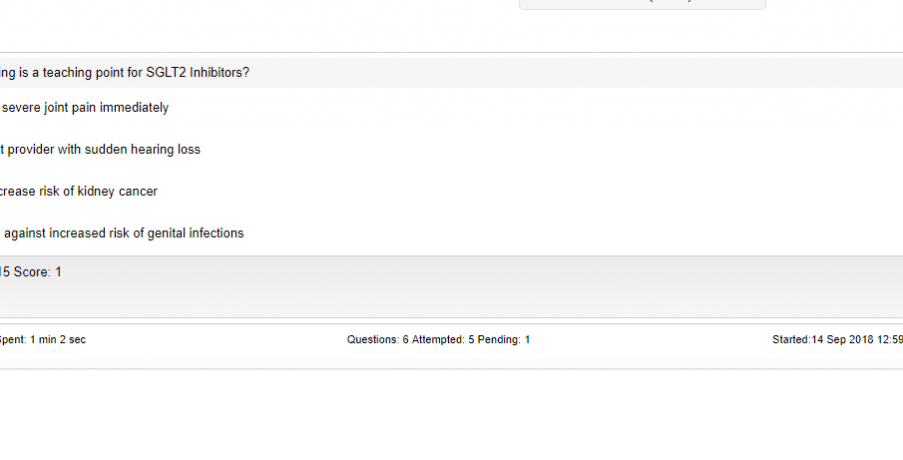The image size is (903, 460).
Task: Select the genital infections risk answer
Action: (x=123, y=233)
